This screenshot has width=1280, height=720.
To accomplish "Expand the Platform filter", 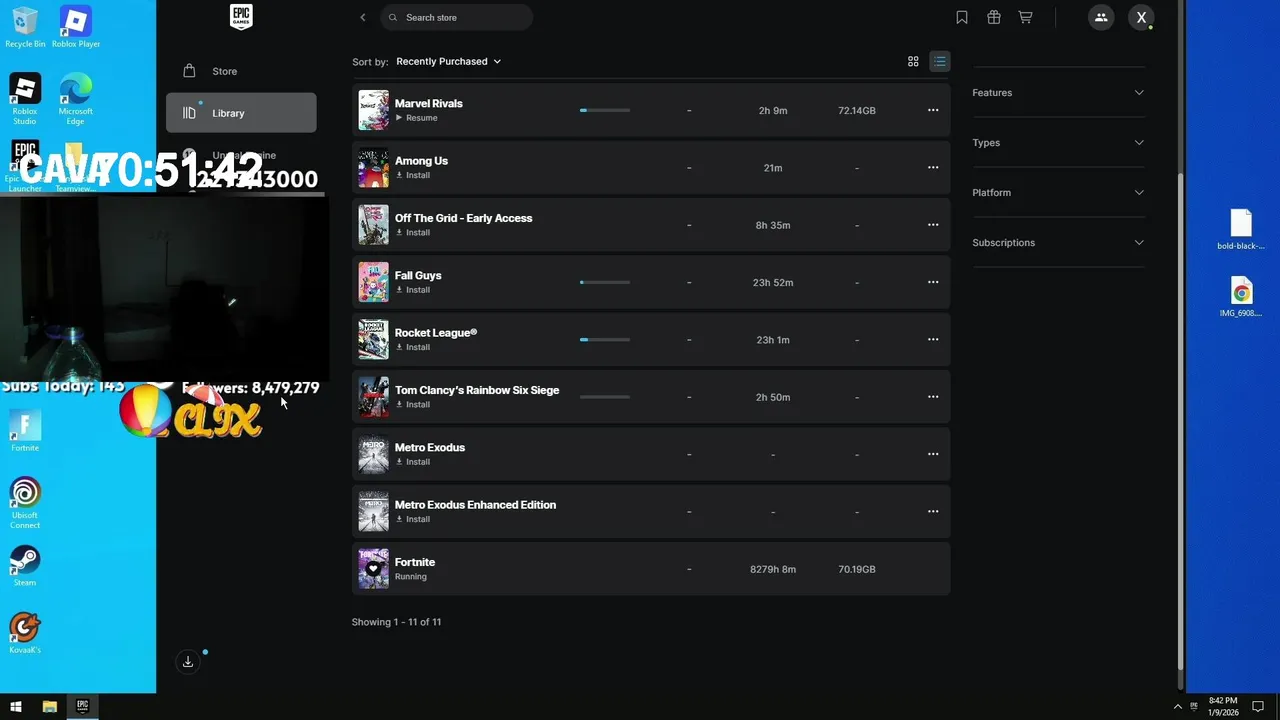I will point(1058,193).
